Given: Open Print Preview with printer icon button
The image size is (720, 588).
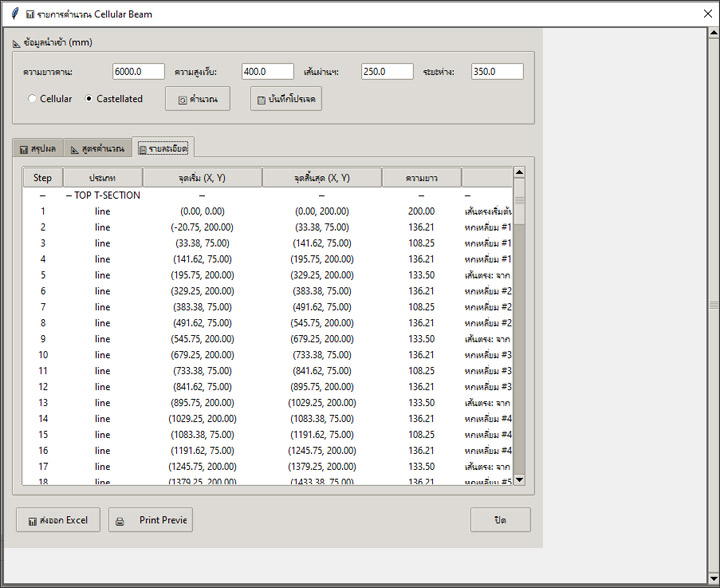Looking at the screenshot, I should point(150,520).
